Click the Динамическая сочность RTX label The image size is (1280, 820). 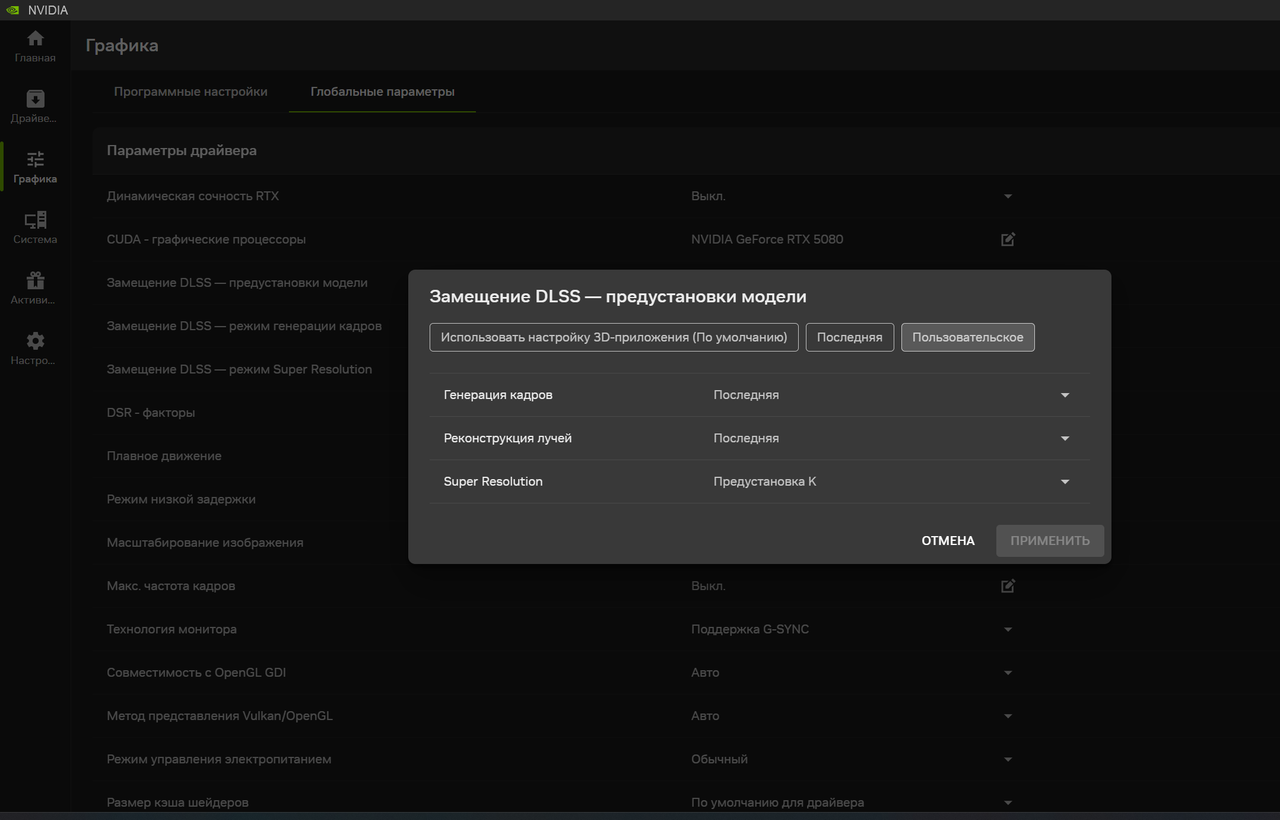click(x=193, y=196)
